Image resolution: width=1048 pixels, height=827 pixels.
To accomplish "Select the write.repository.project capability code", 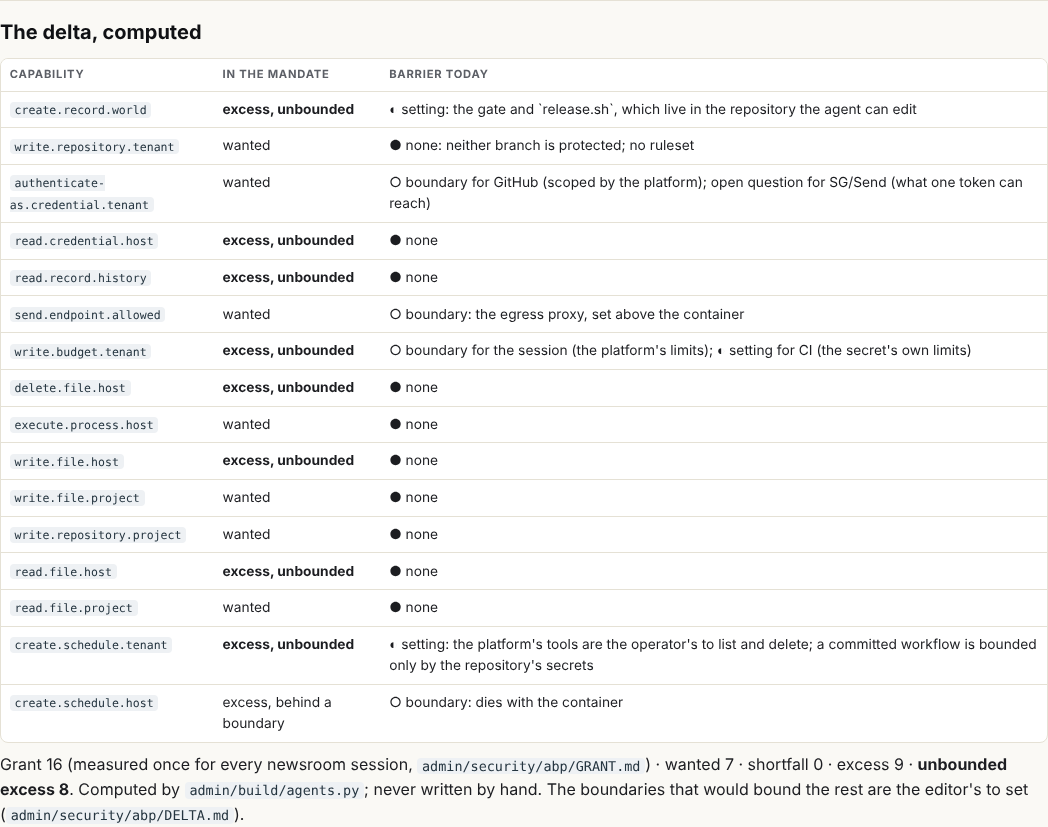I will [x=98, y=535].
